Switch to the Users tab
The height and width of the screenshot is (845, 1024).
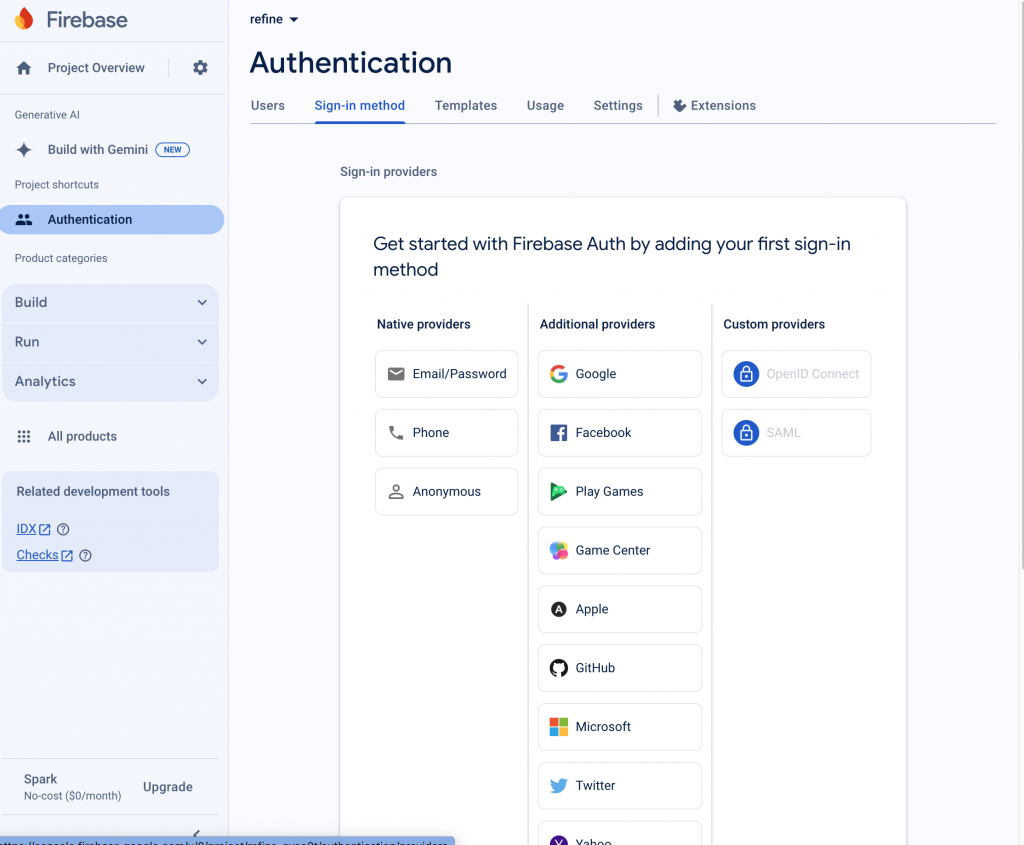coord(268,105)
